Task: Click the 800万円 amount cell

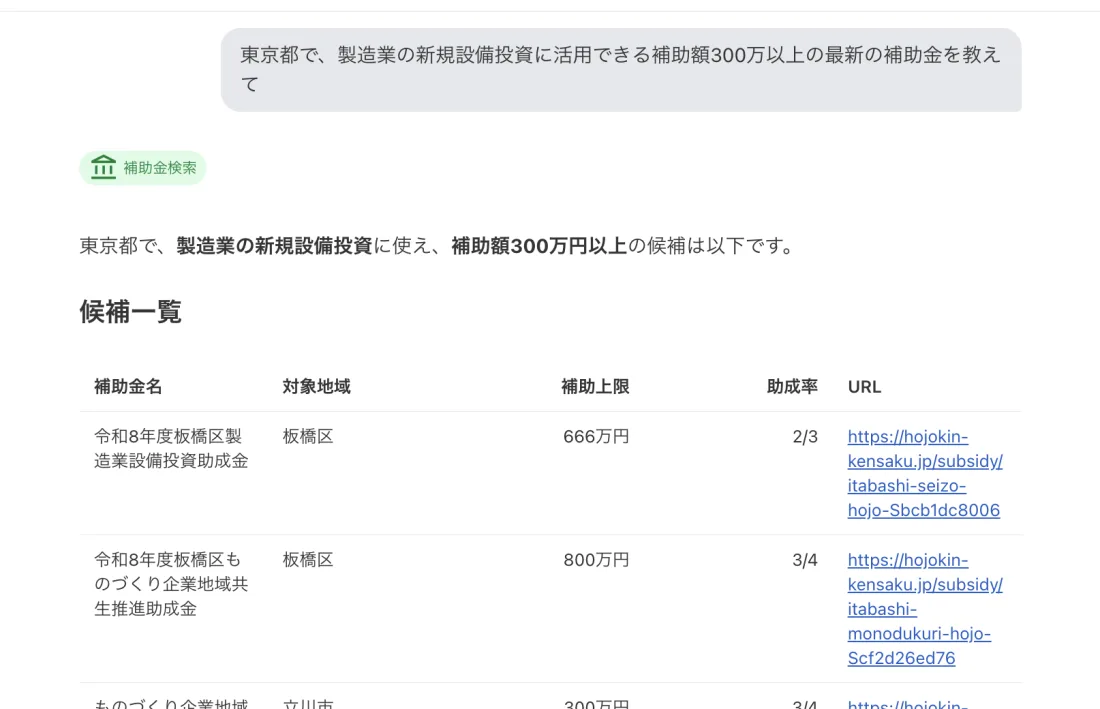Action: [x=596, y=560]
